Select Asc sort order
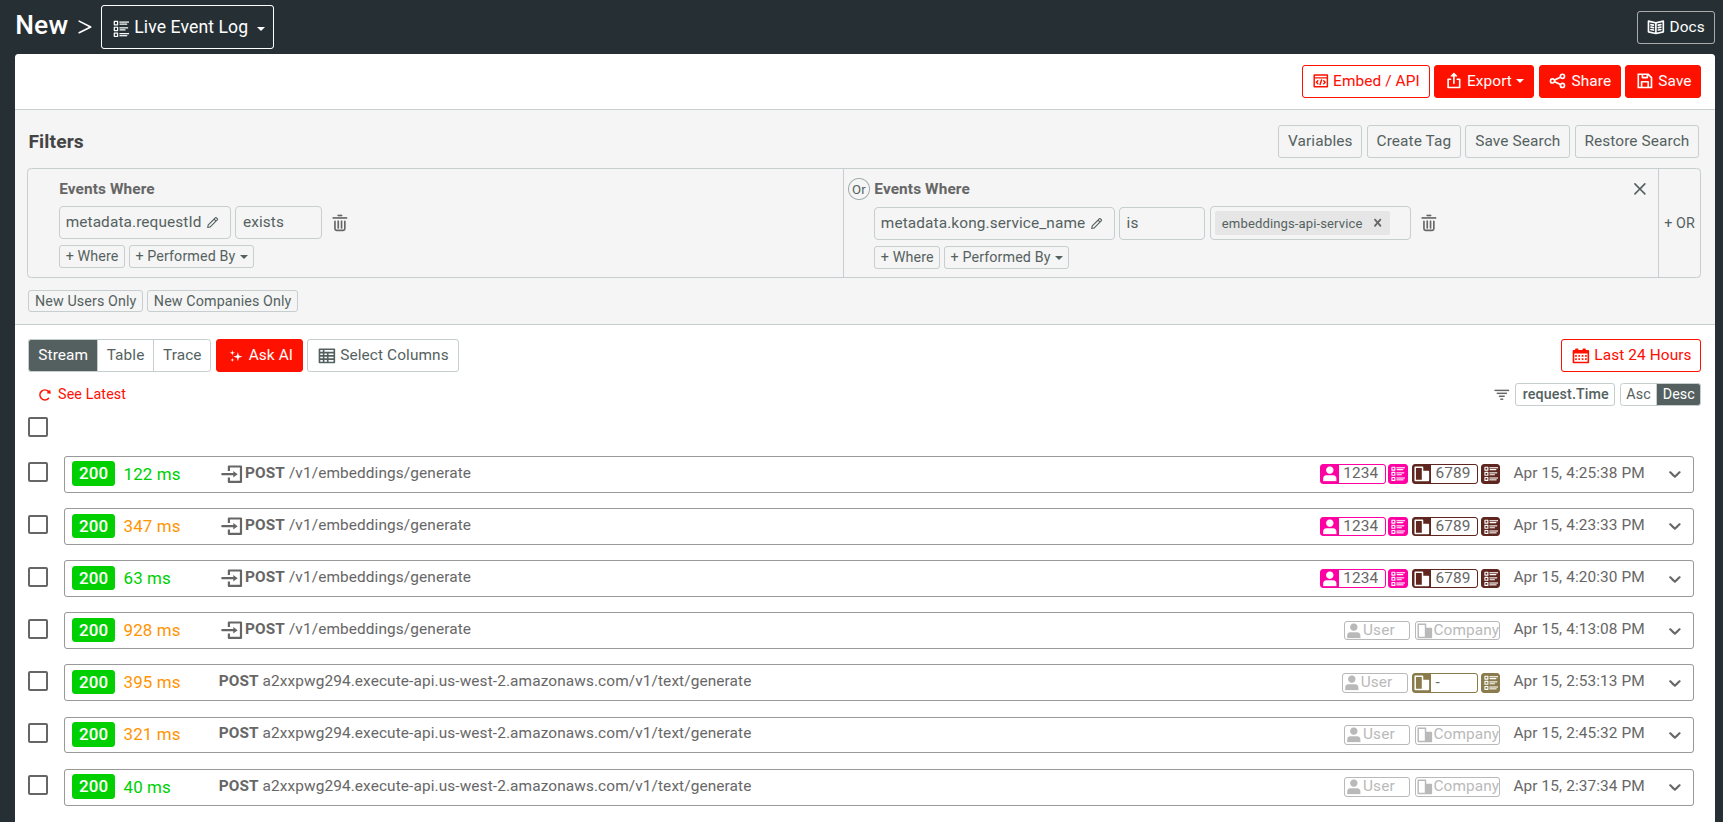Screen dimensions: 1723x822 pos(1638,395)
